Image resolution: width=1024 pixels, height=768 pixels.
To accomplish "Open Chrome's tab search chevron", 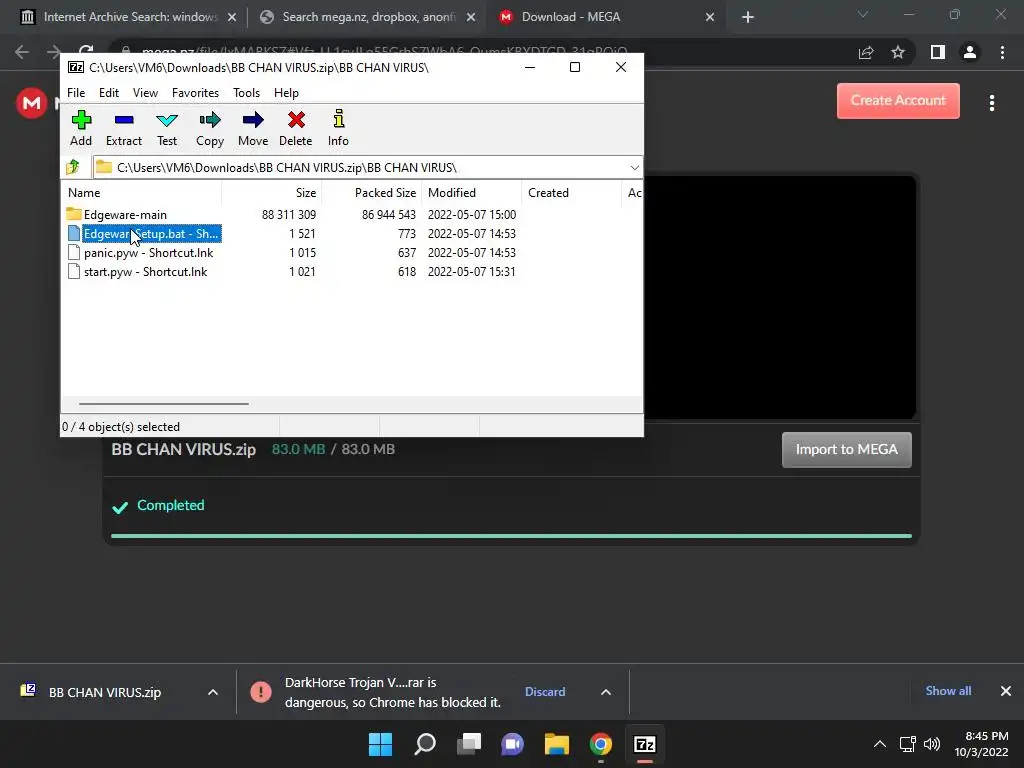I will click(863, 14).
